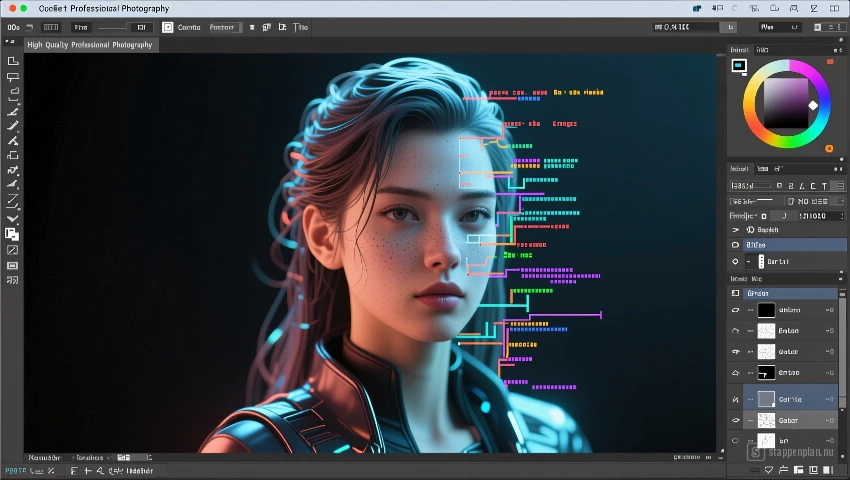Image resolution: width=850 pixels, height=480 pixels.
Task: Select the speech-bubble tool in left toolbar
Action: coord(12,77)
